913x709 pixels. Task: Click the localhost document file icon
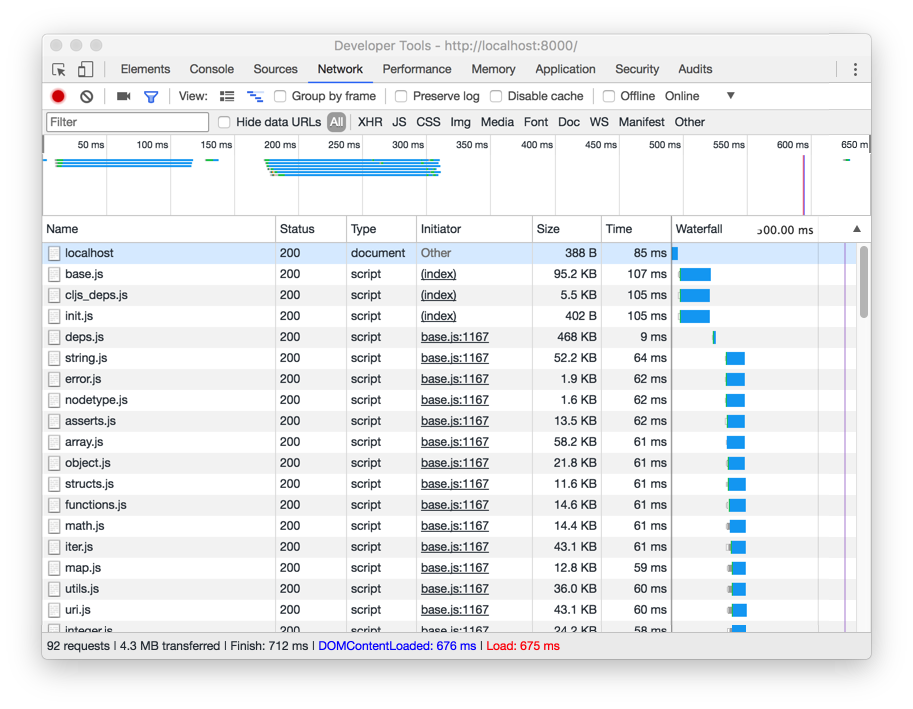coord(54,253)
